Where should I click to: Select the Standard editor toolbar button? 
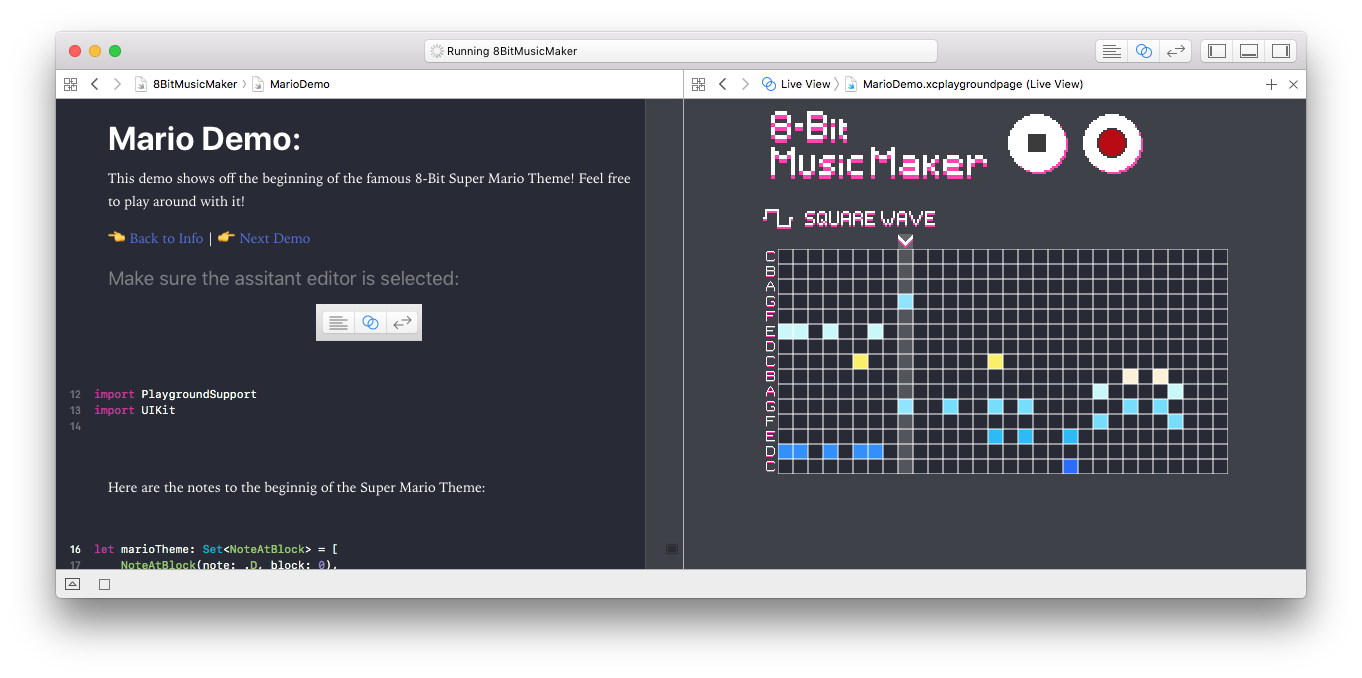1111,51
